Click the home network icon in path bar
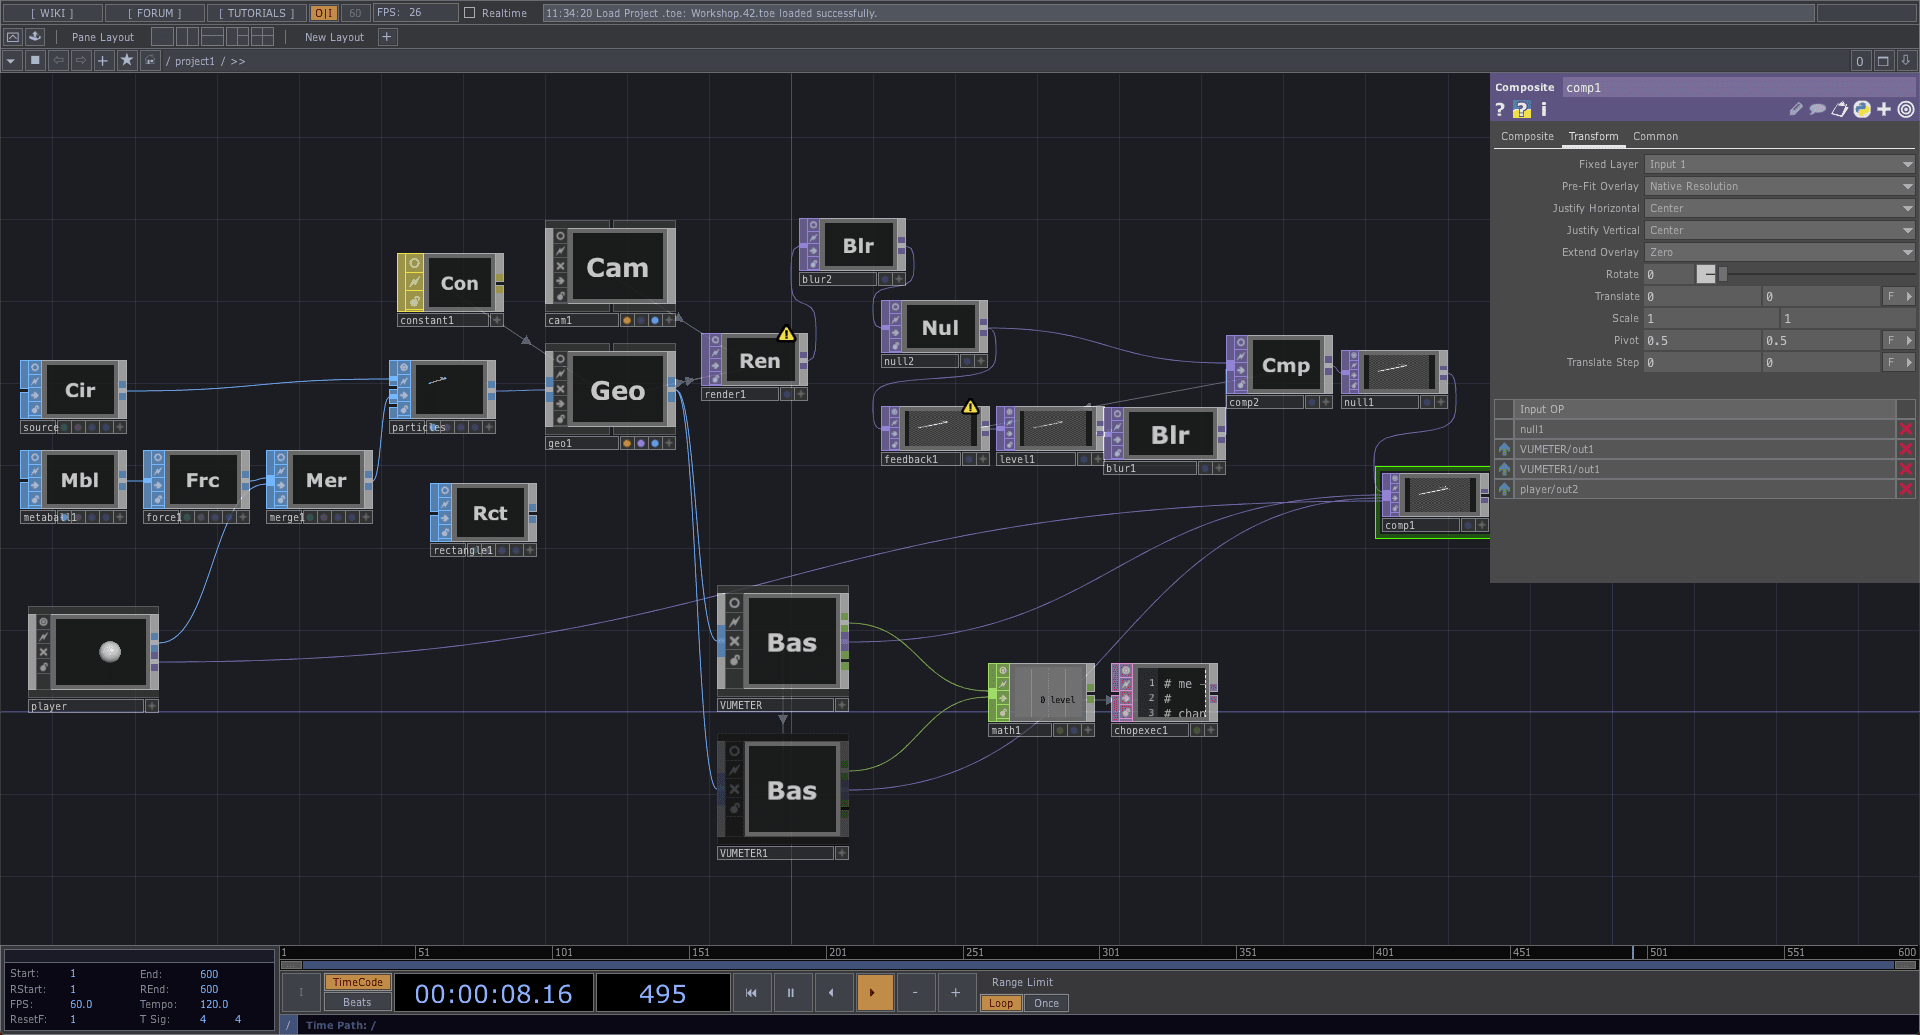The image size is (1920, 1035). point(150,61)
